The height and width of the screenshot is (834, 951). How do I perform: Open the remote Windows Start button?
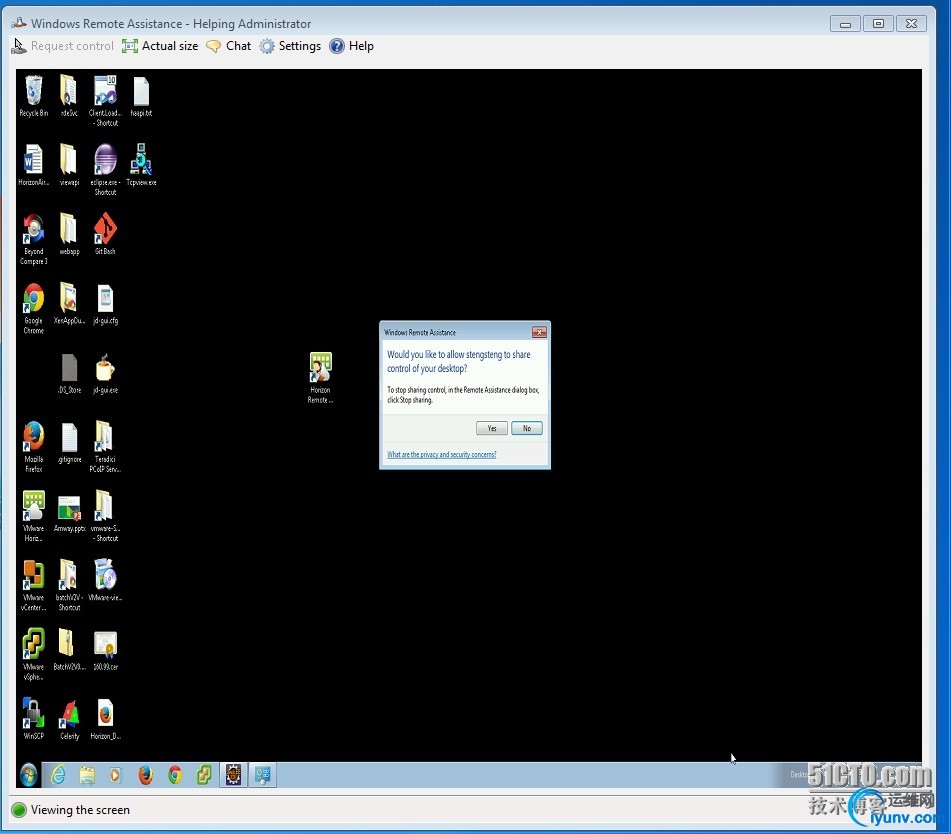(29, 775)
